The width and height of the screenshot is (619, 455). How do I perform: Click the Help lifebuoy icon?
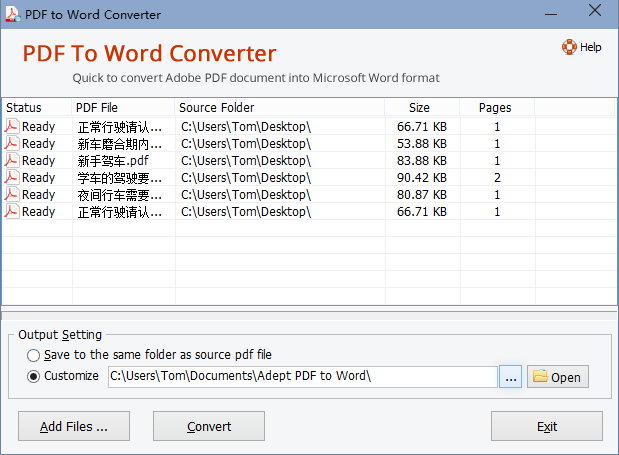[569, 47]
